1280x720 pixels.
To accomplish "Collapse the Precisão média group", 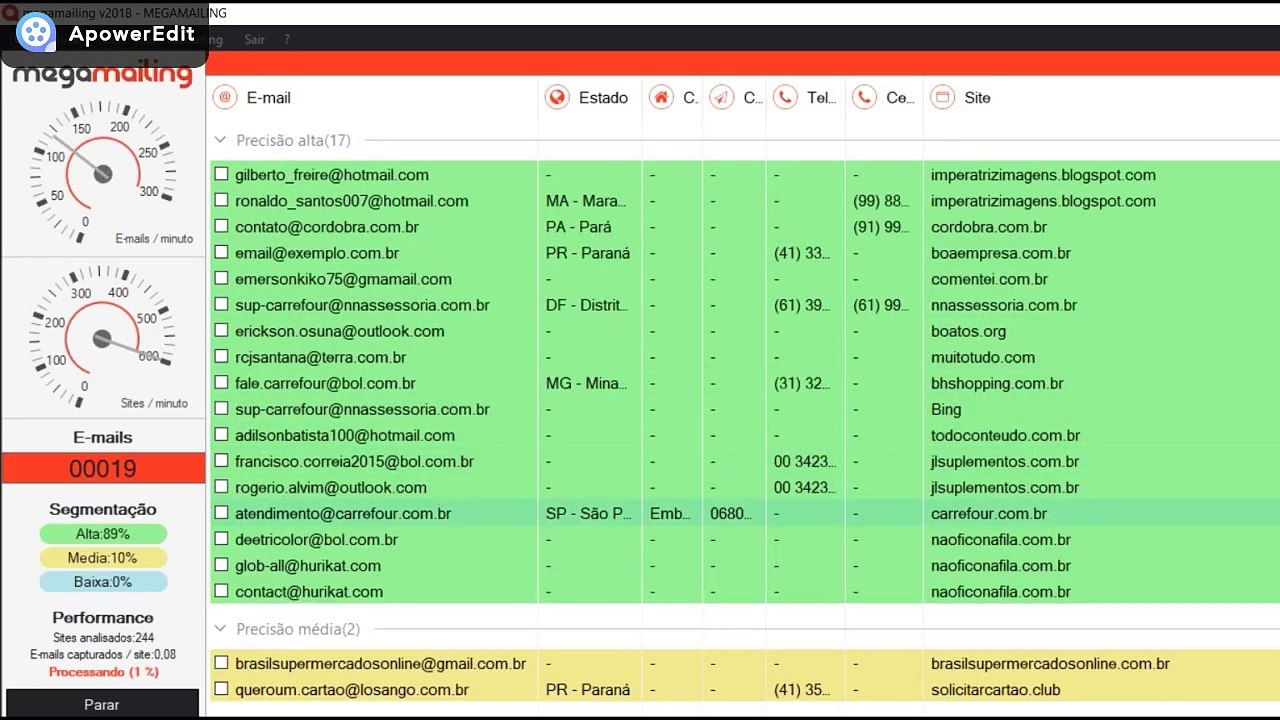I will 221,629.
